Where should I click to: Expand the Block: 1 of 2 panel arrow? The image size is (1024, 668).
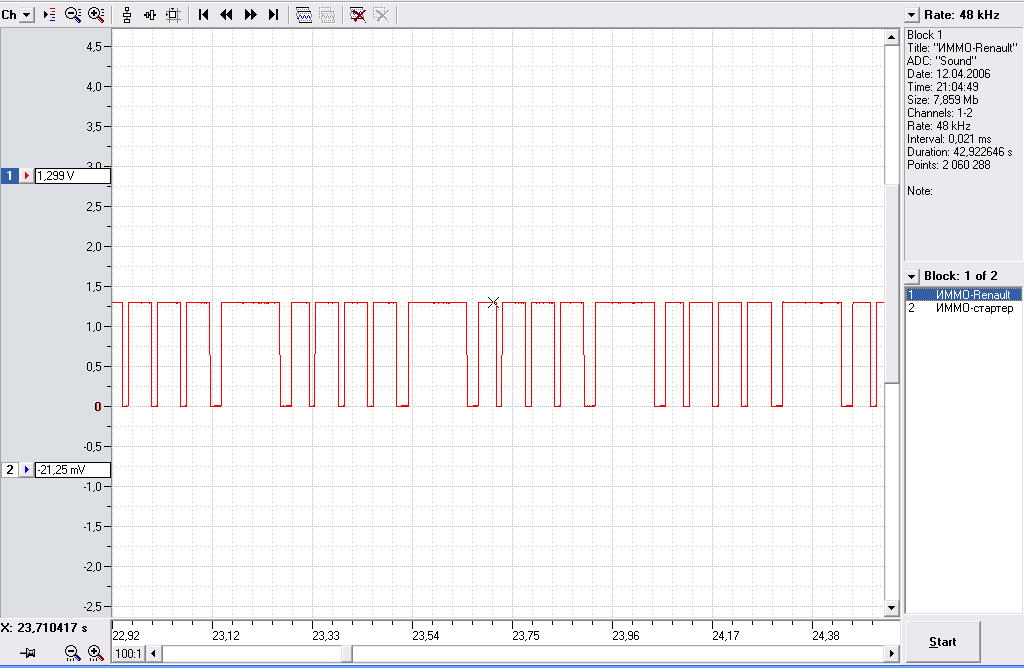click(x=912, y=276)
